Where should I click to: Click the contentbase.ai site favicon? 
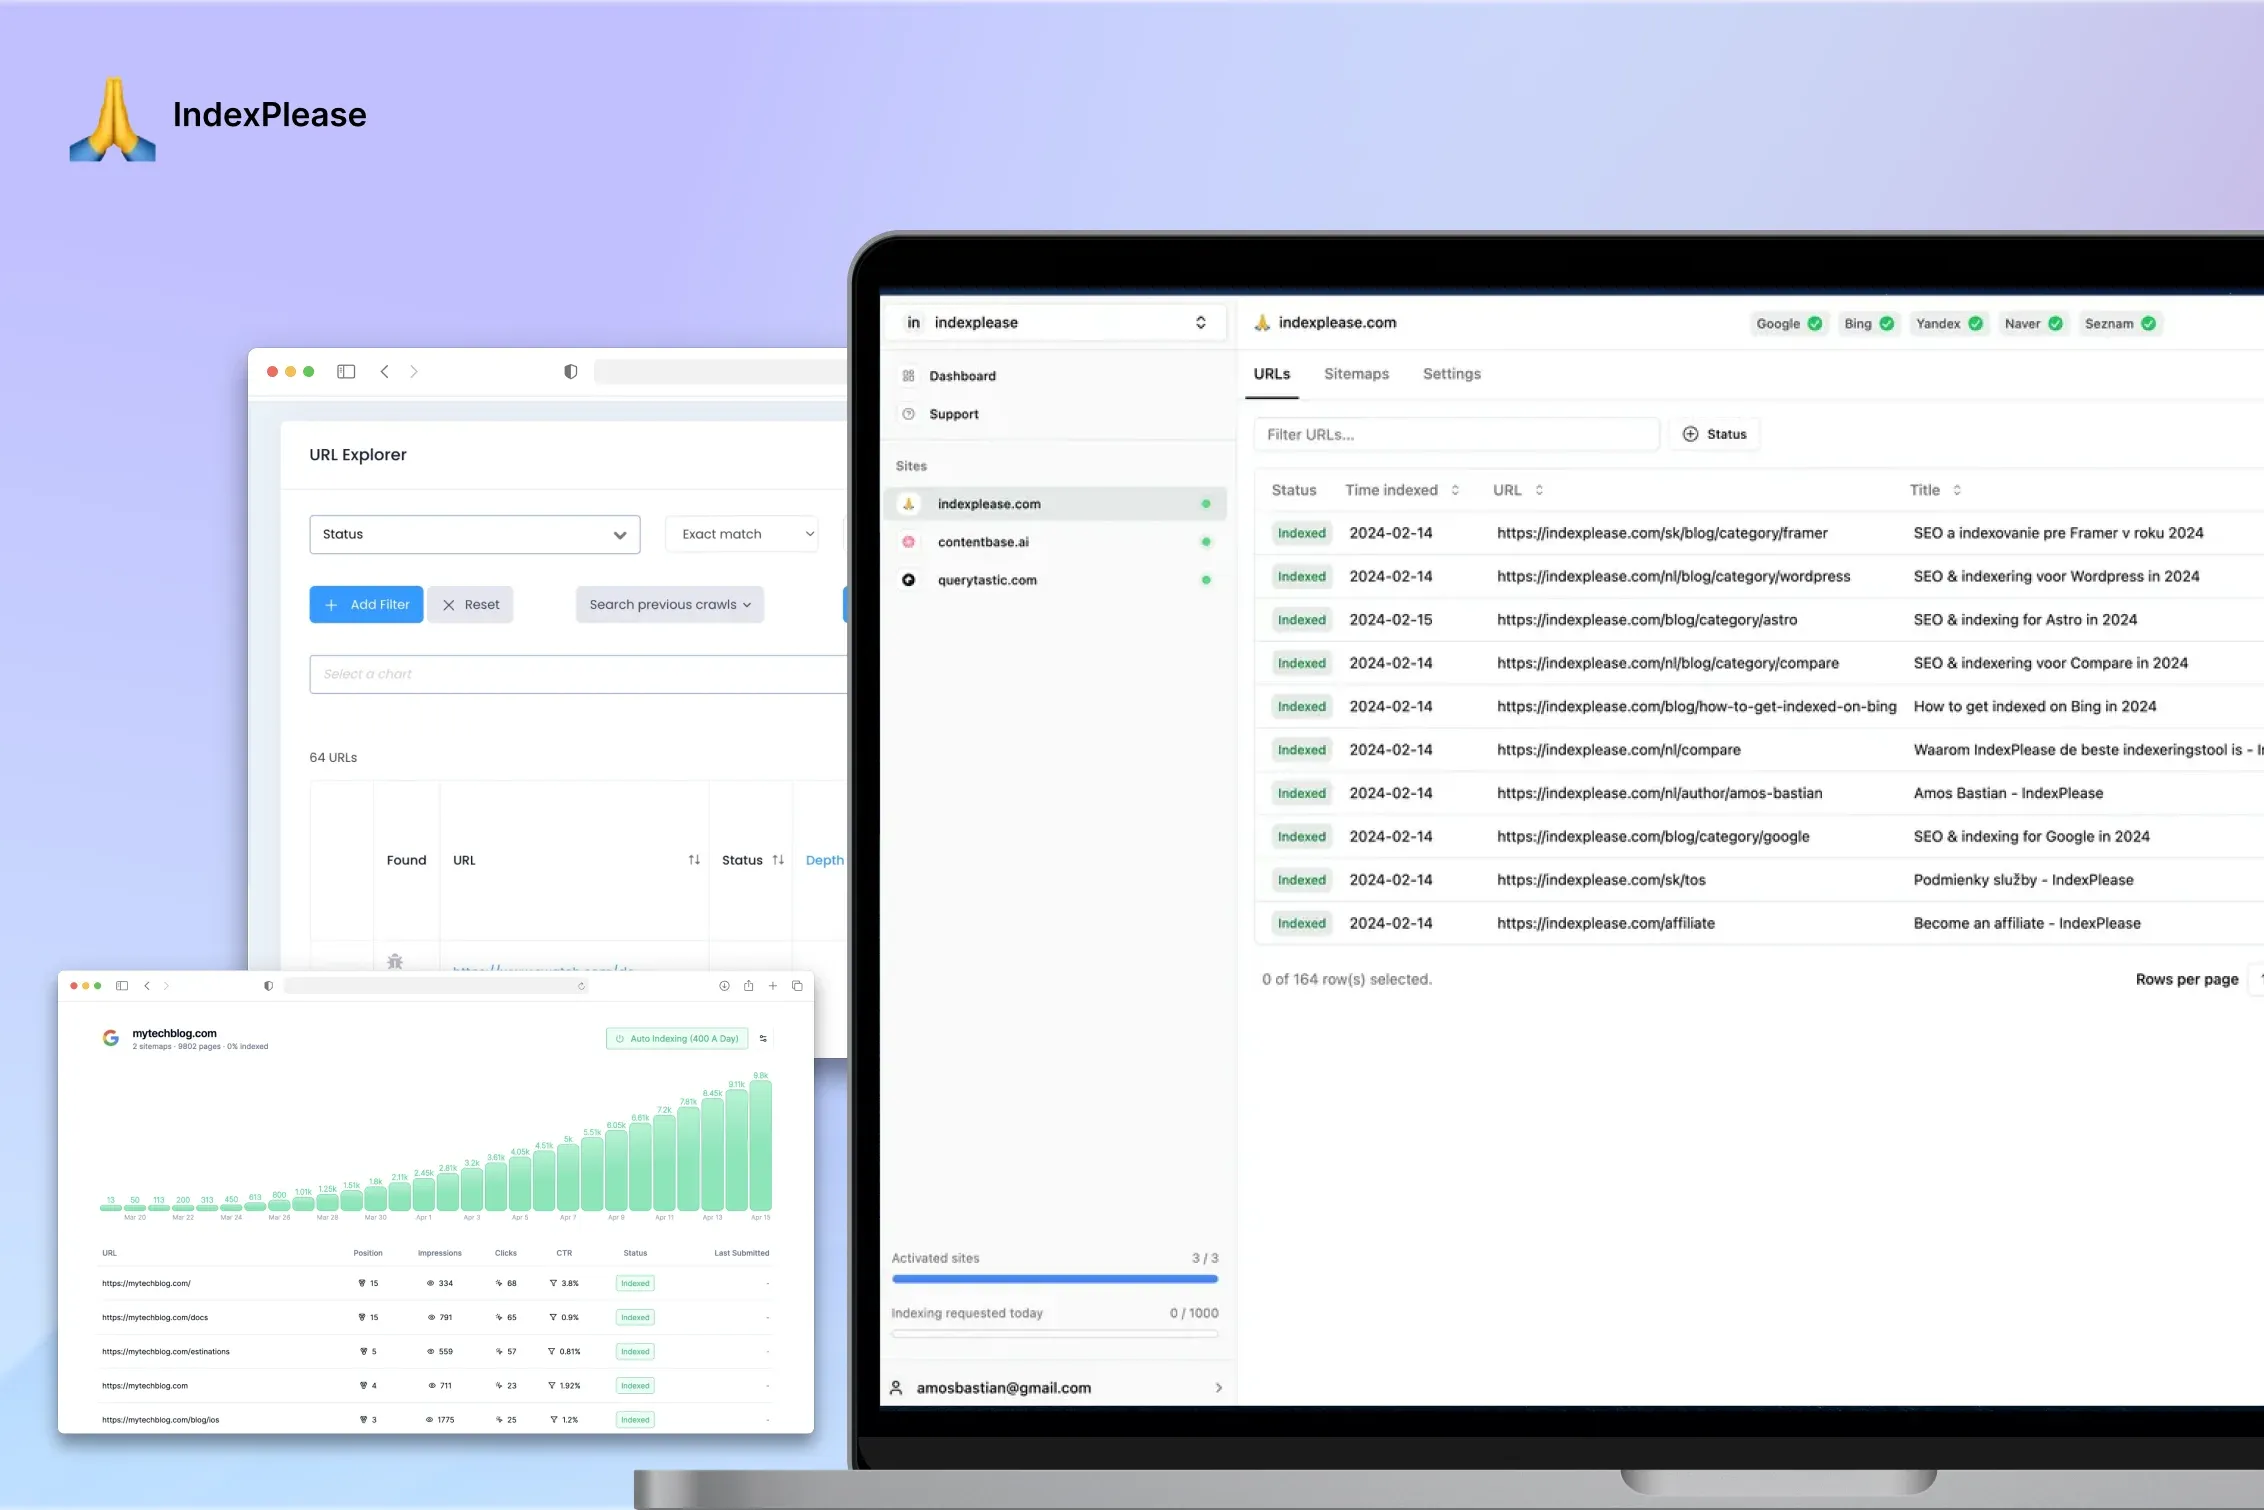[909, 542]
